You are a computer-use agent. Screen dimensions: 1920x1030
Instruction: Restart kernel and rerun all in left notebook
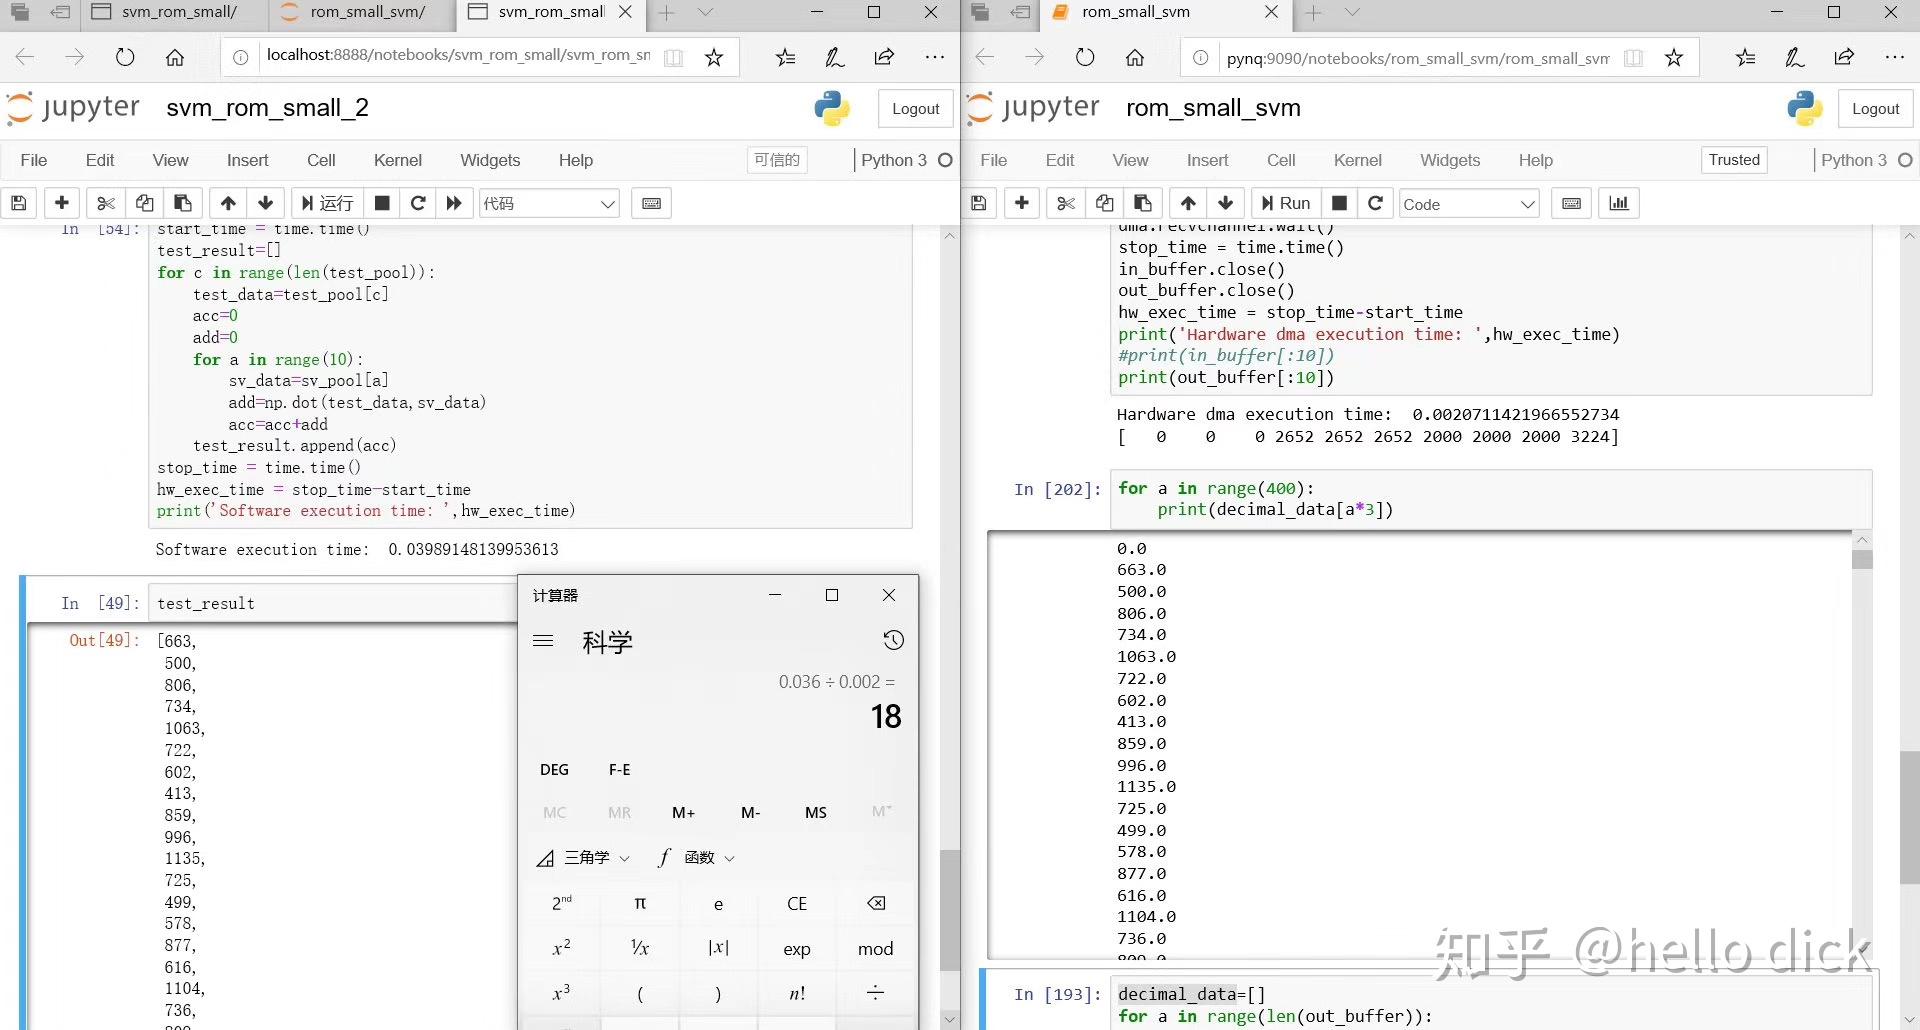pos(455,204)
